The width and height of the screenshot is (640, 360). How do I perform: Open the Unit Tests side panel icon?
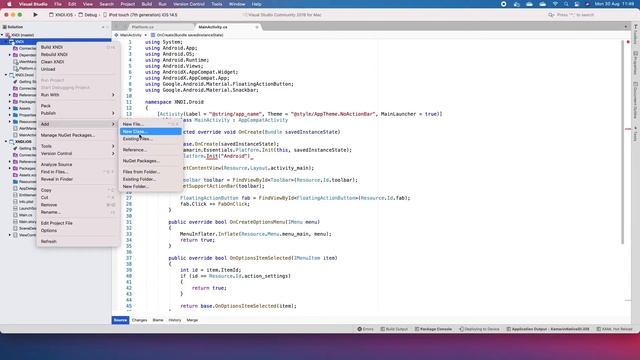[636, 134]
